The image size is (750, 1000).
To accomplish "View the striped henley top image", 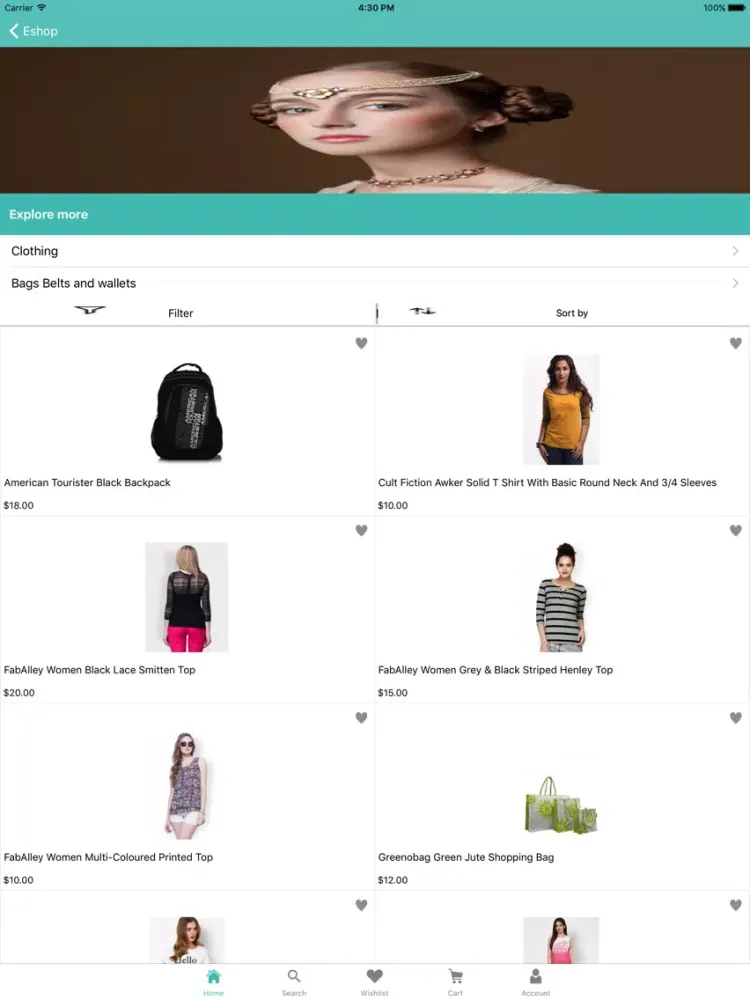I will [x=561, y=597].
